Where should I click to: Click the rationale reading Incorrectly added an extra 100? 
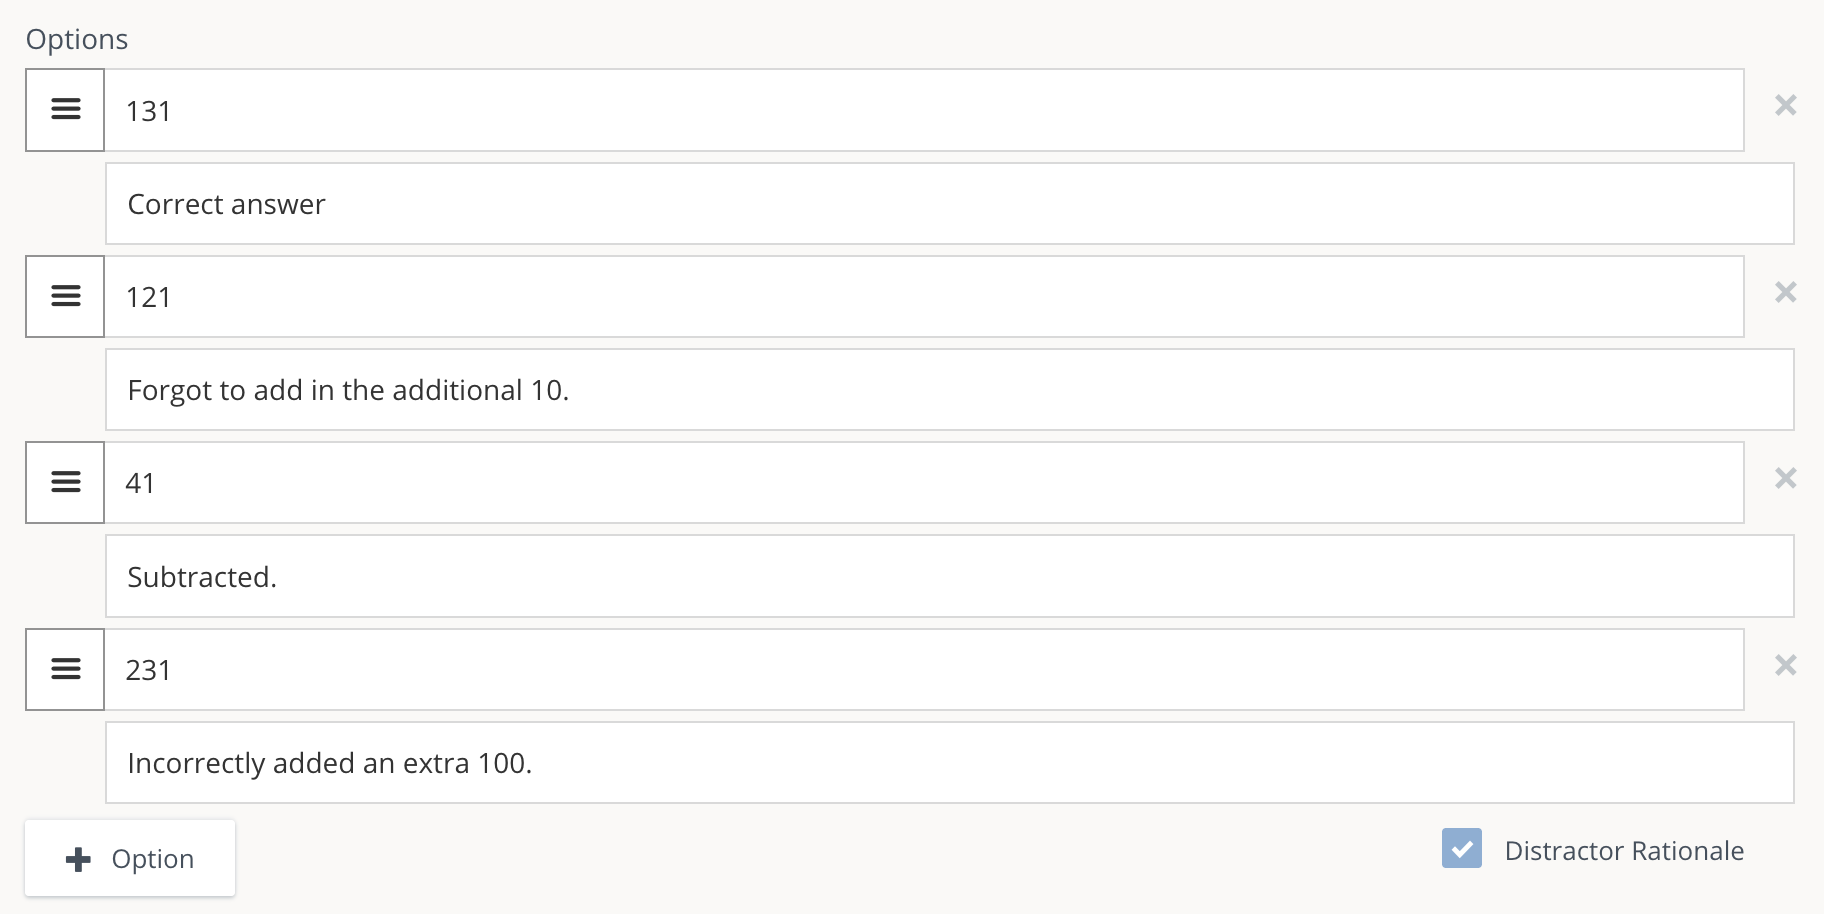pos(900,762)
